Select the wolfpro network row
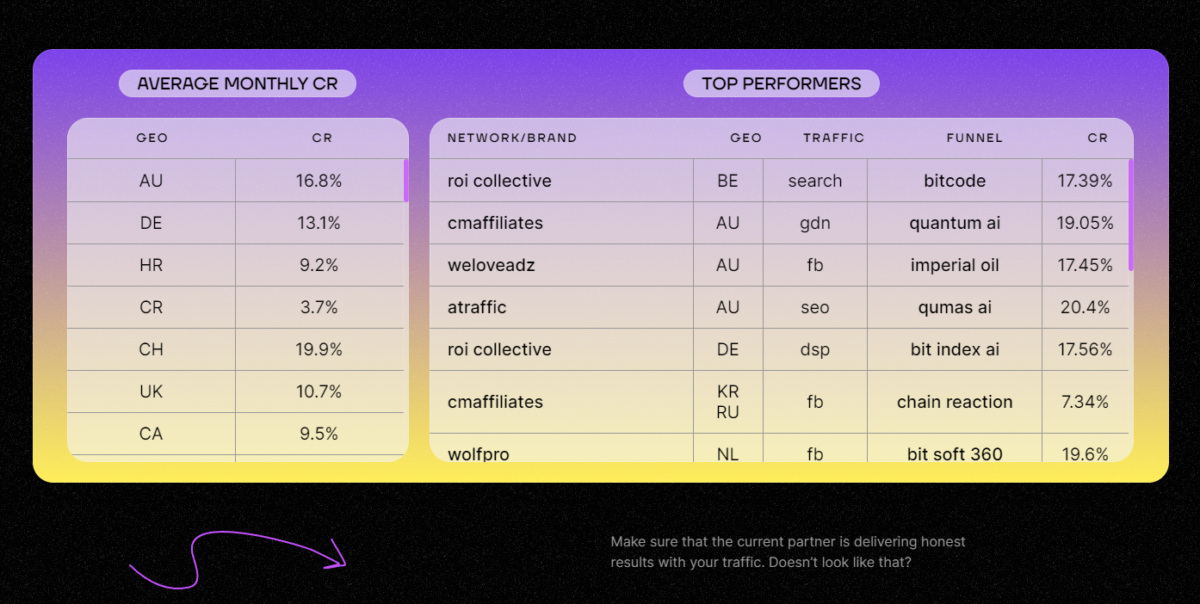 point(779,448)
